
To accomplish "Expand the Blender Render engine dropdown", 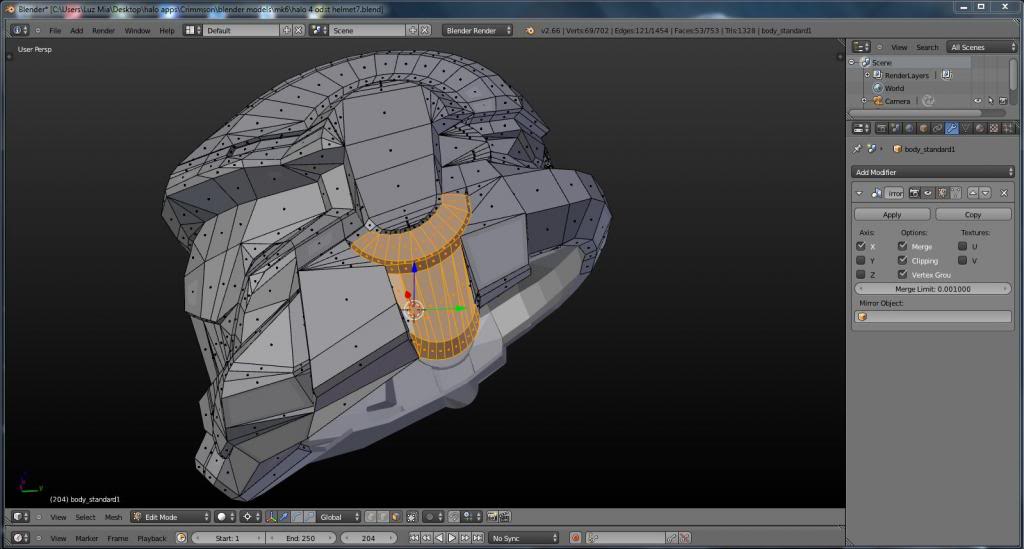I will 477,30.
